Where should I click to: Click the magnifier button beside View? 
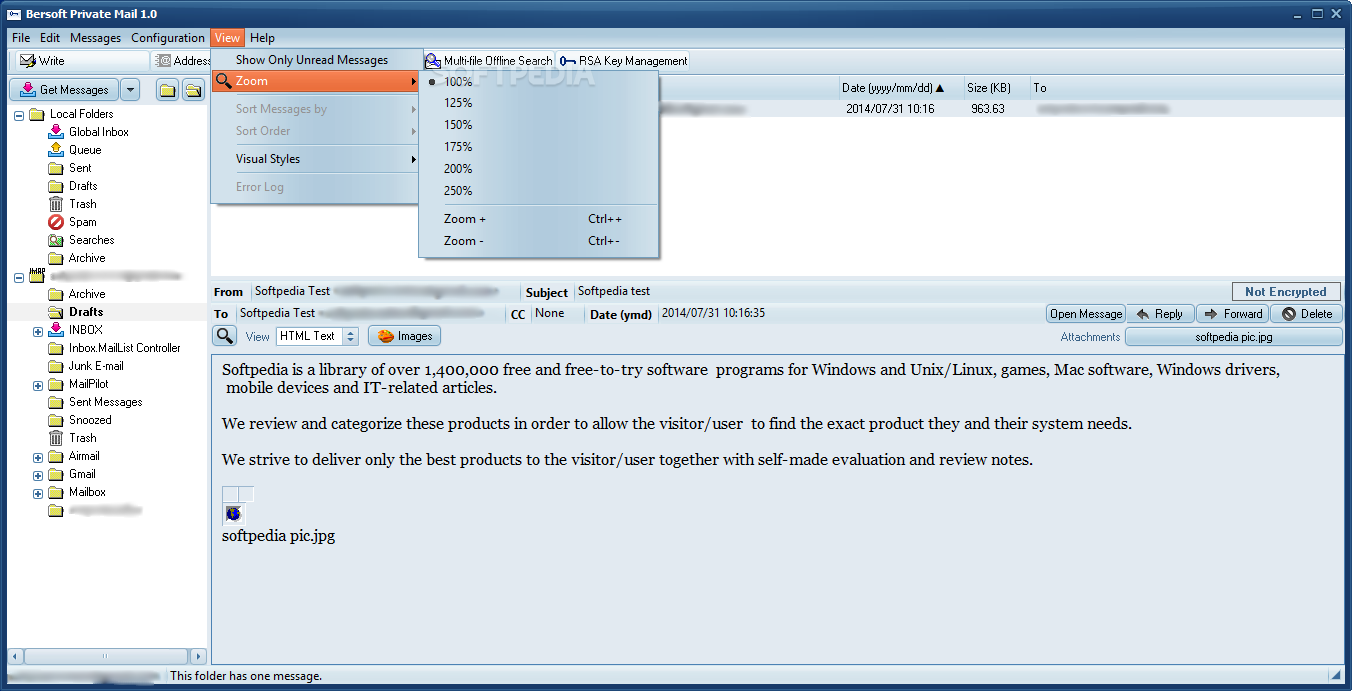click(x=225, y=336)
